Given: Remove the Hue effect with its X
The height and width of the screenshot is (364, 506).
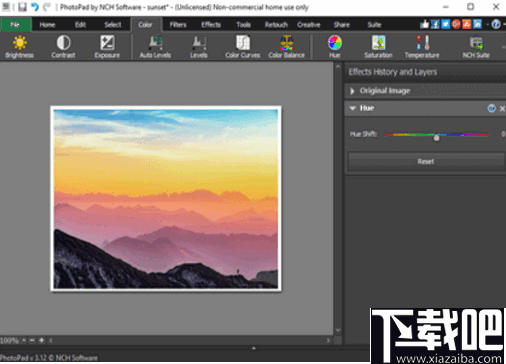Looking at the screenshot, I should click(502, 108).
